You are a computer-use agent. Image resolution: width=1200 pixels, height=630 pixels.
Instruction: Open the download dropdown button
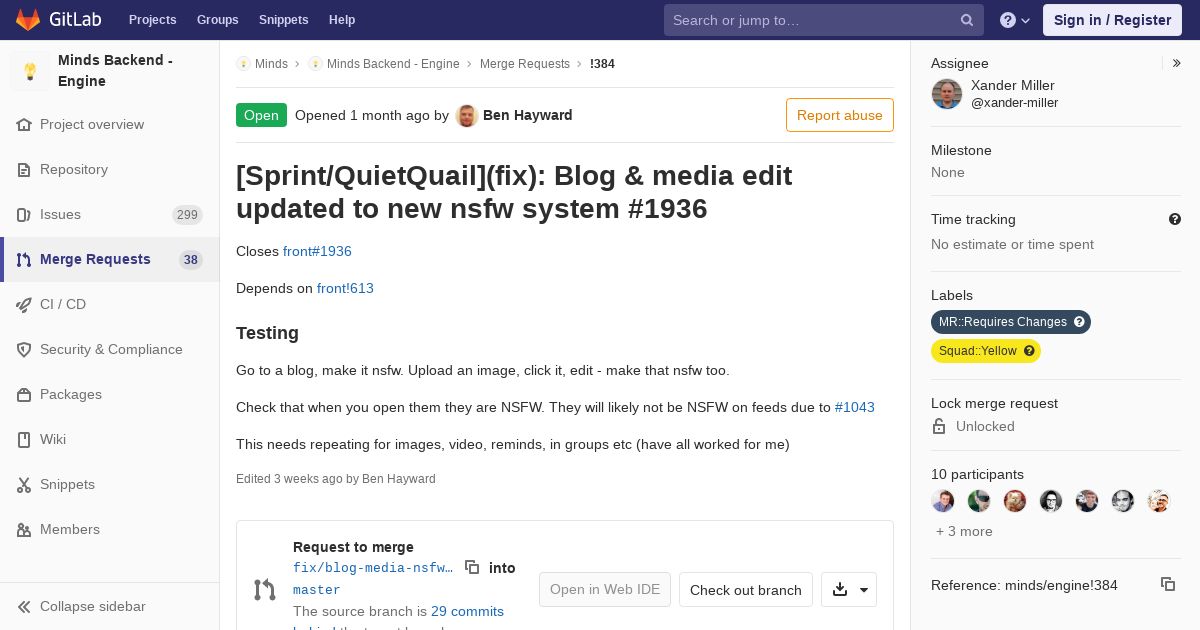(849, 589)
